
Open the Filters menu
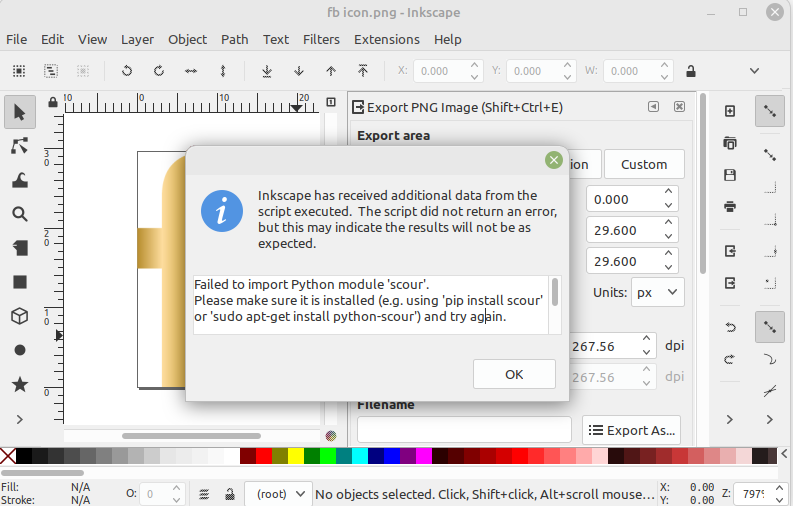[x=321, y=39]
